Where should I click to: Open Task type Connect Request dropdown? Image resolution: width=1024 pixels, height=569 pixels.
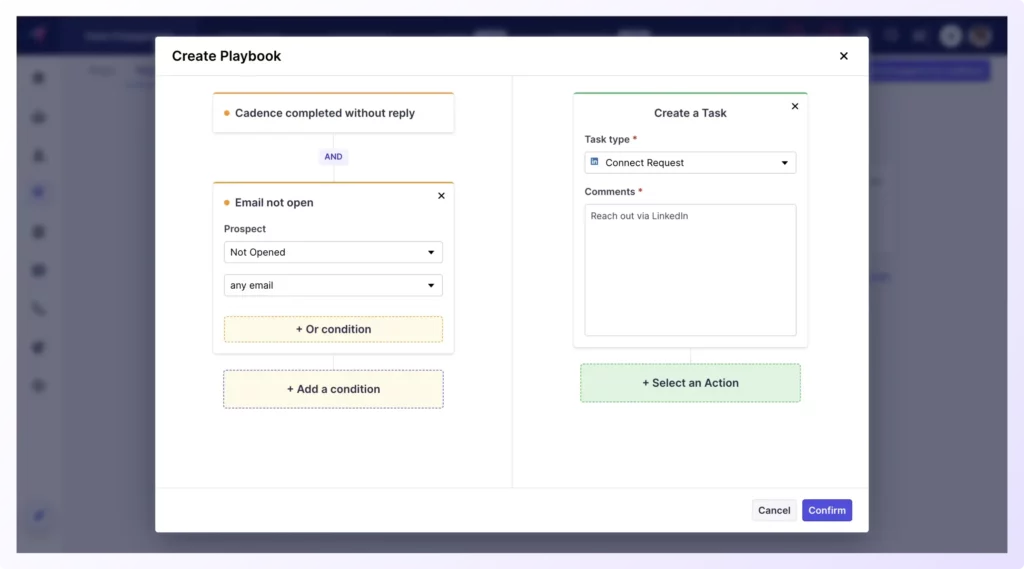point(690,162)
